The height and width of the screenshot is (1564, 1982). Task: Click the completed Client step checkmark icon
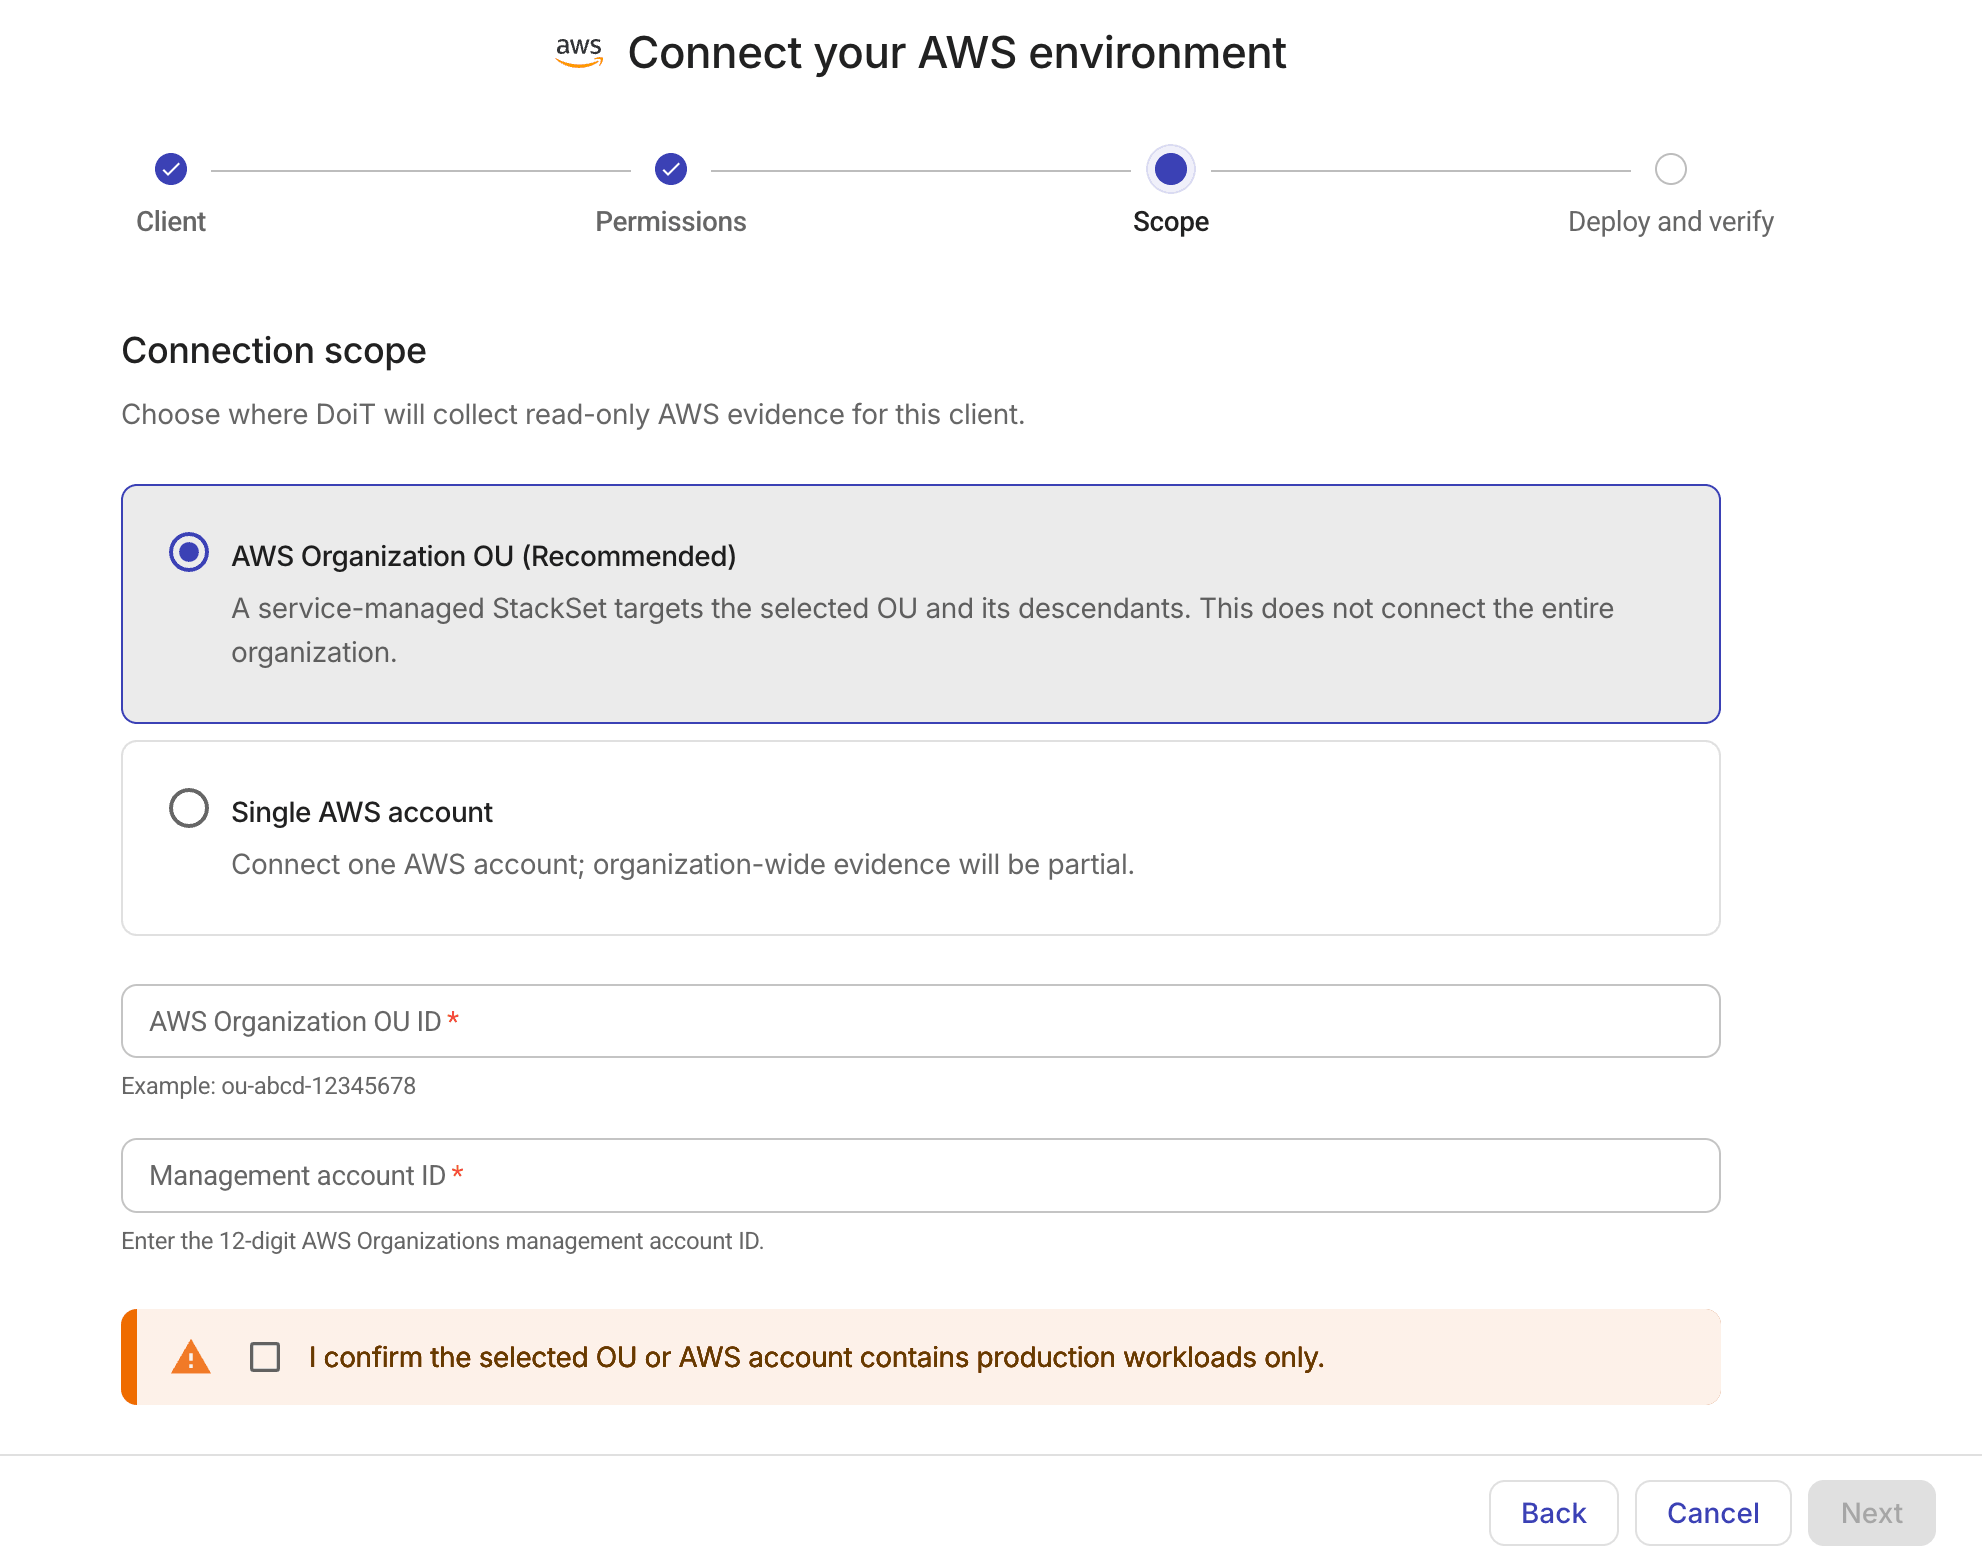[x=171, y=169]
